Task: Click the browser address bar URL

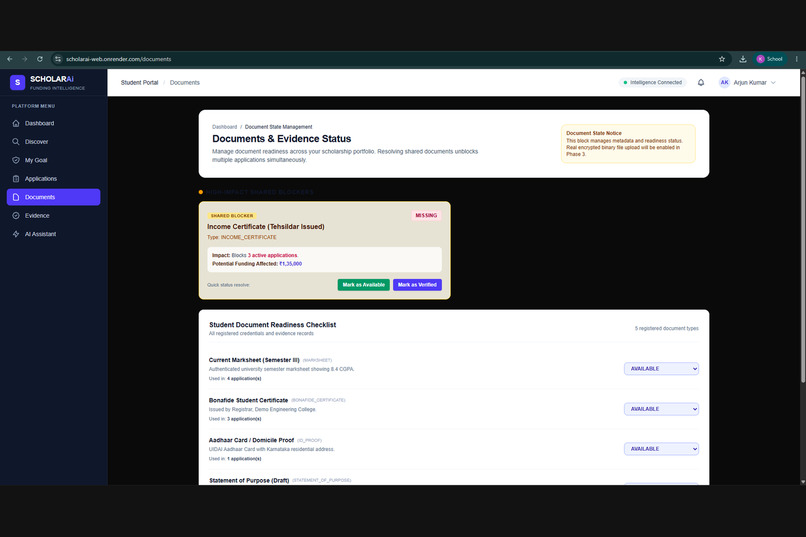Action: [x=118, y=59]
